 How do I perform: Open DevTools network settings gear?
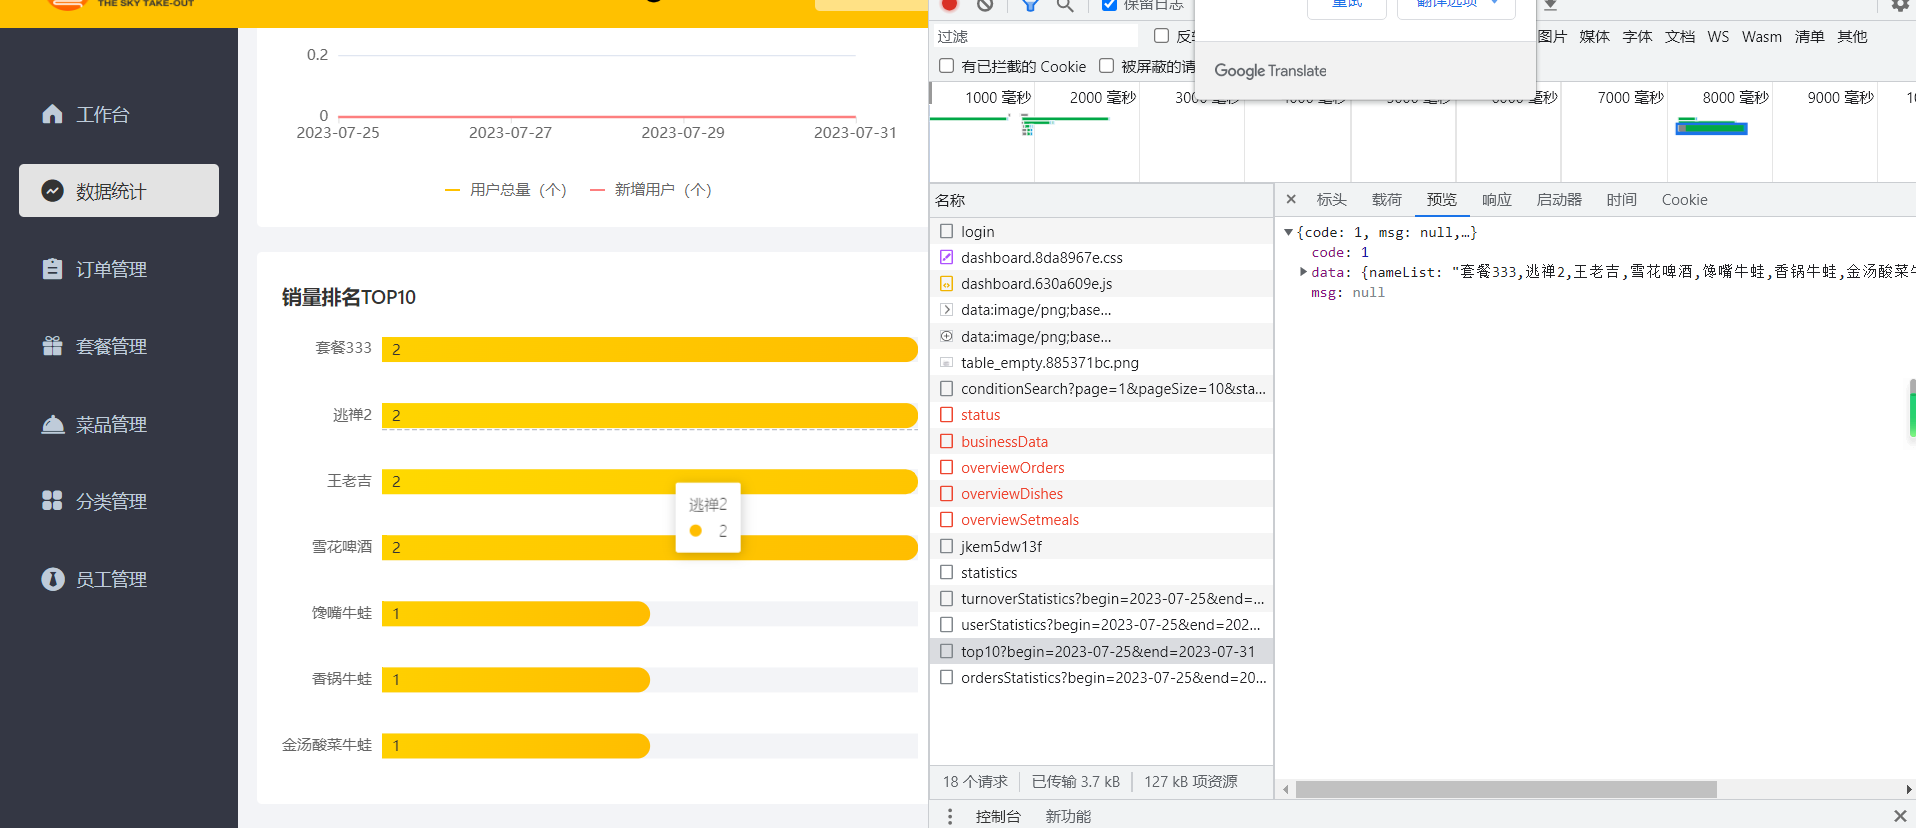[x=1900, y=5]
